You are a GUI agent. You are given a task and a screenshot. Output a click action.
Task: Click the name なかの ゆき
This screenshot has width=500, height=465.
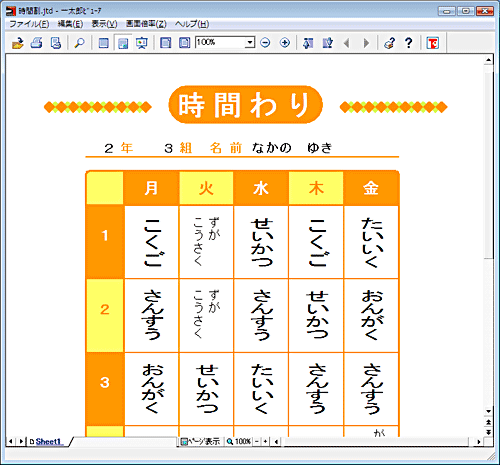(x=292, y=148)
